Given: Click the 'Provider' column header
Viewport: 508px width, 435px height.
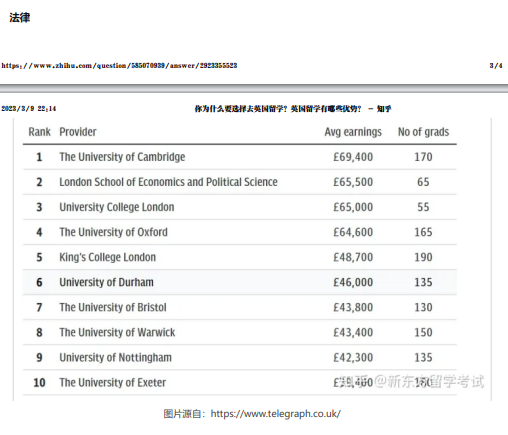Looking at the screenshot, I should pyautogui.click(x=78, y=132).
